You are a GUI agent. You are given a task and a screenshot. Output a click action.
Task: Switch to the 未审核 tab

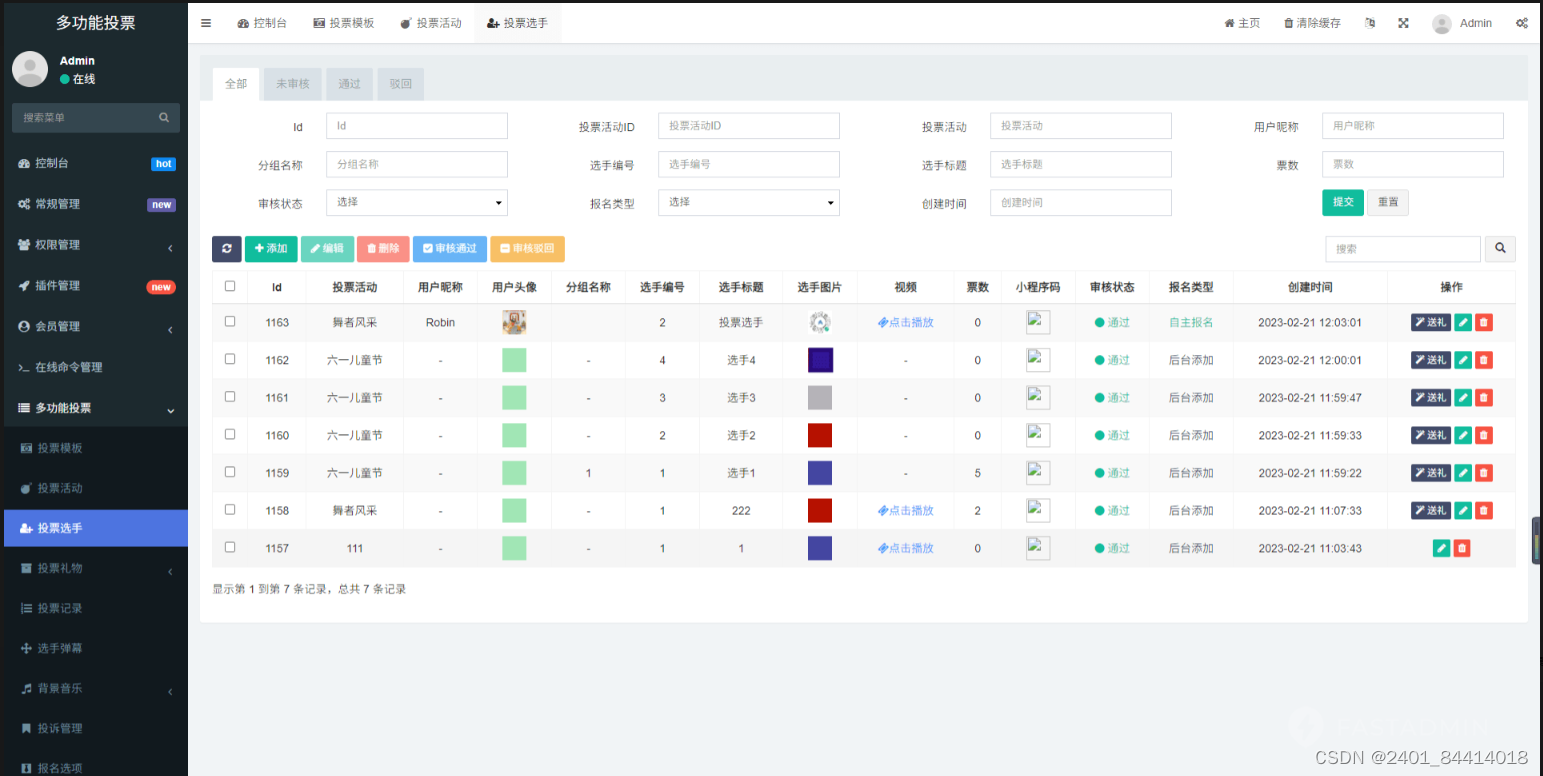coord(292,84)
